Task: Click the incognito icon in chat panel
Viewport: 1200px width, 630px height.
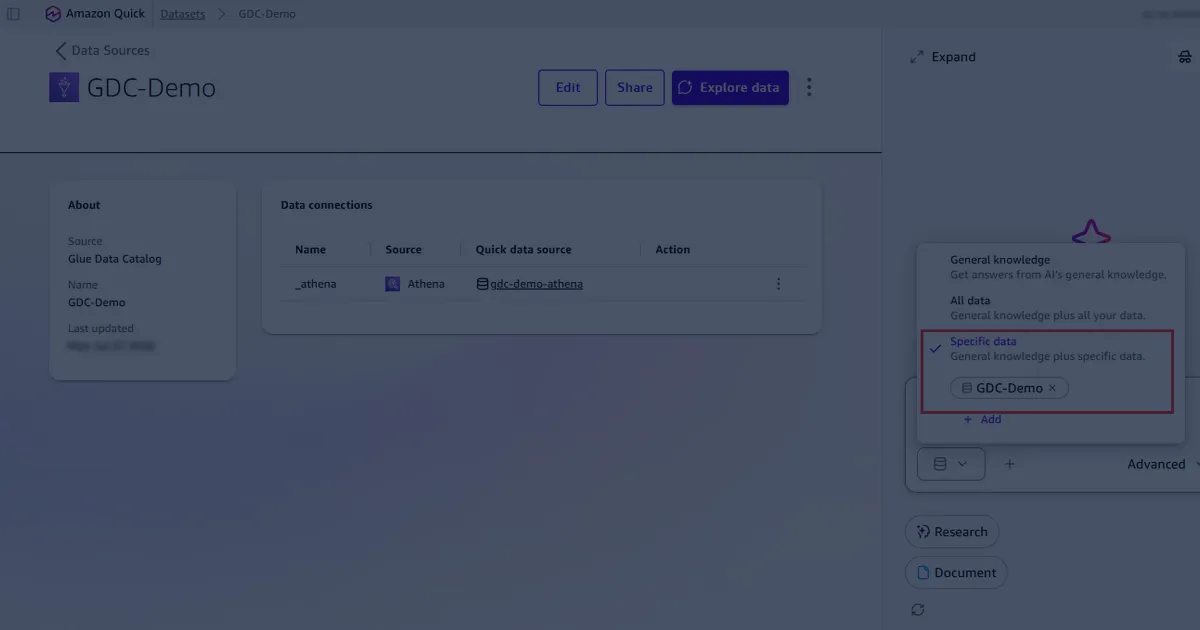Action: [x=1185, y=57]
